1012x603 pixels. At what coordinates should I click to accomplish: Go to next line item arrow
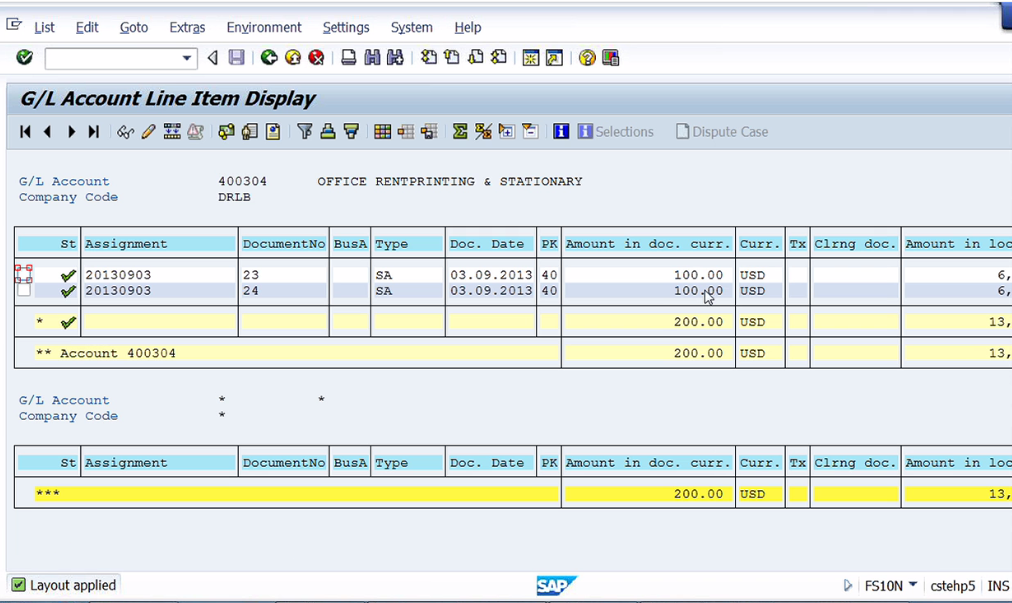pyautogui.click(x=71, y=132)
